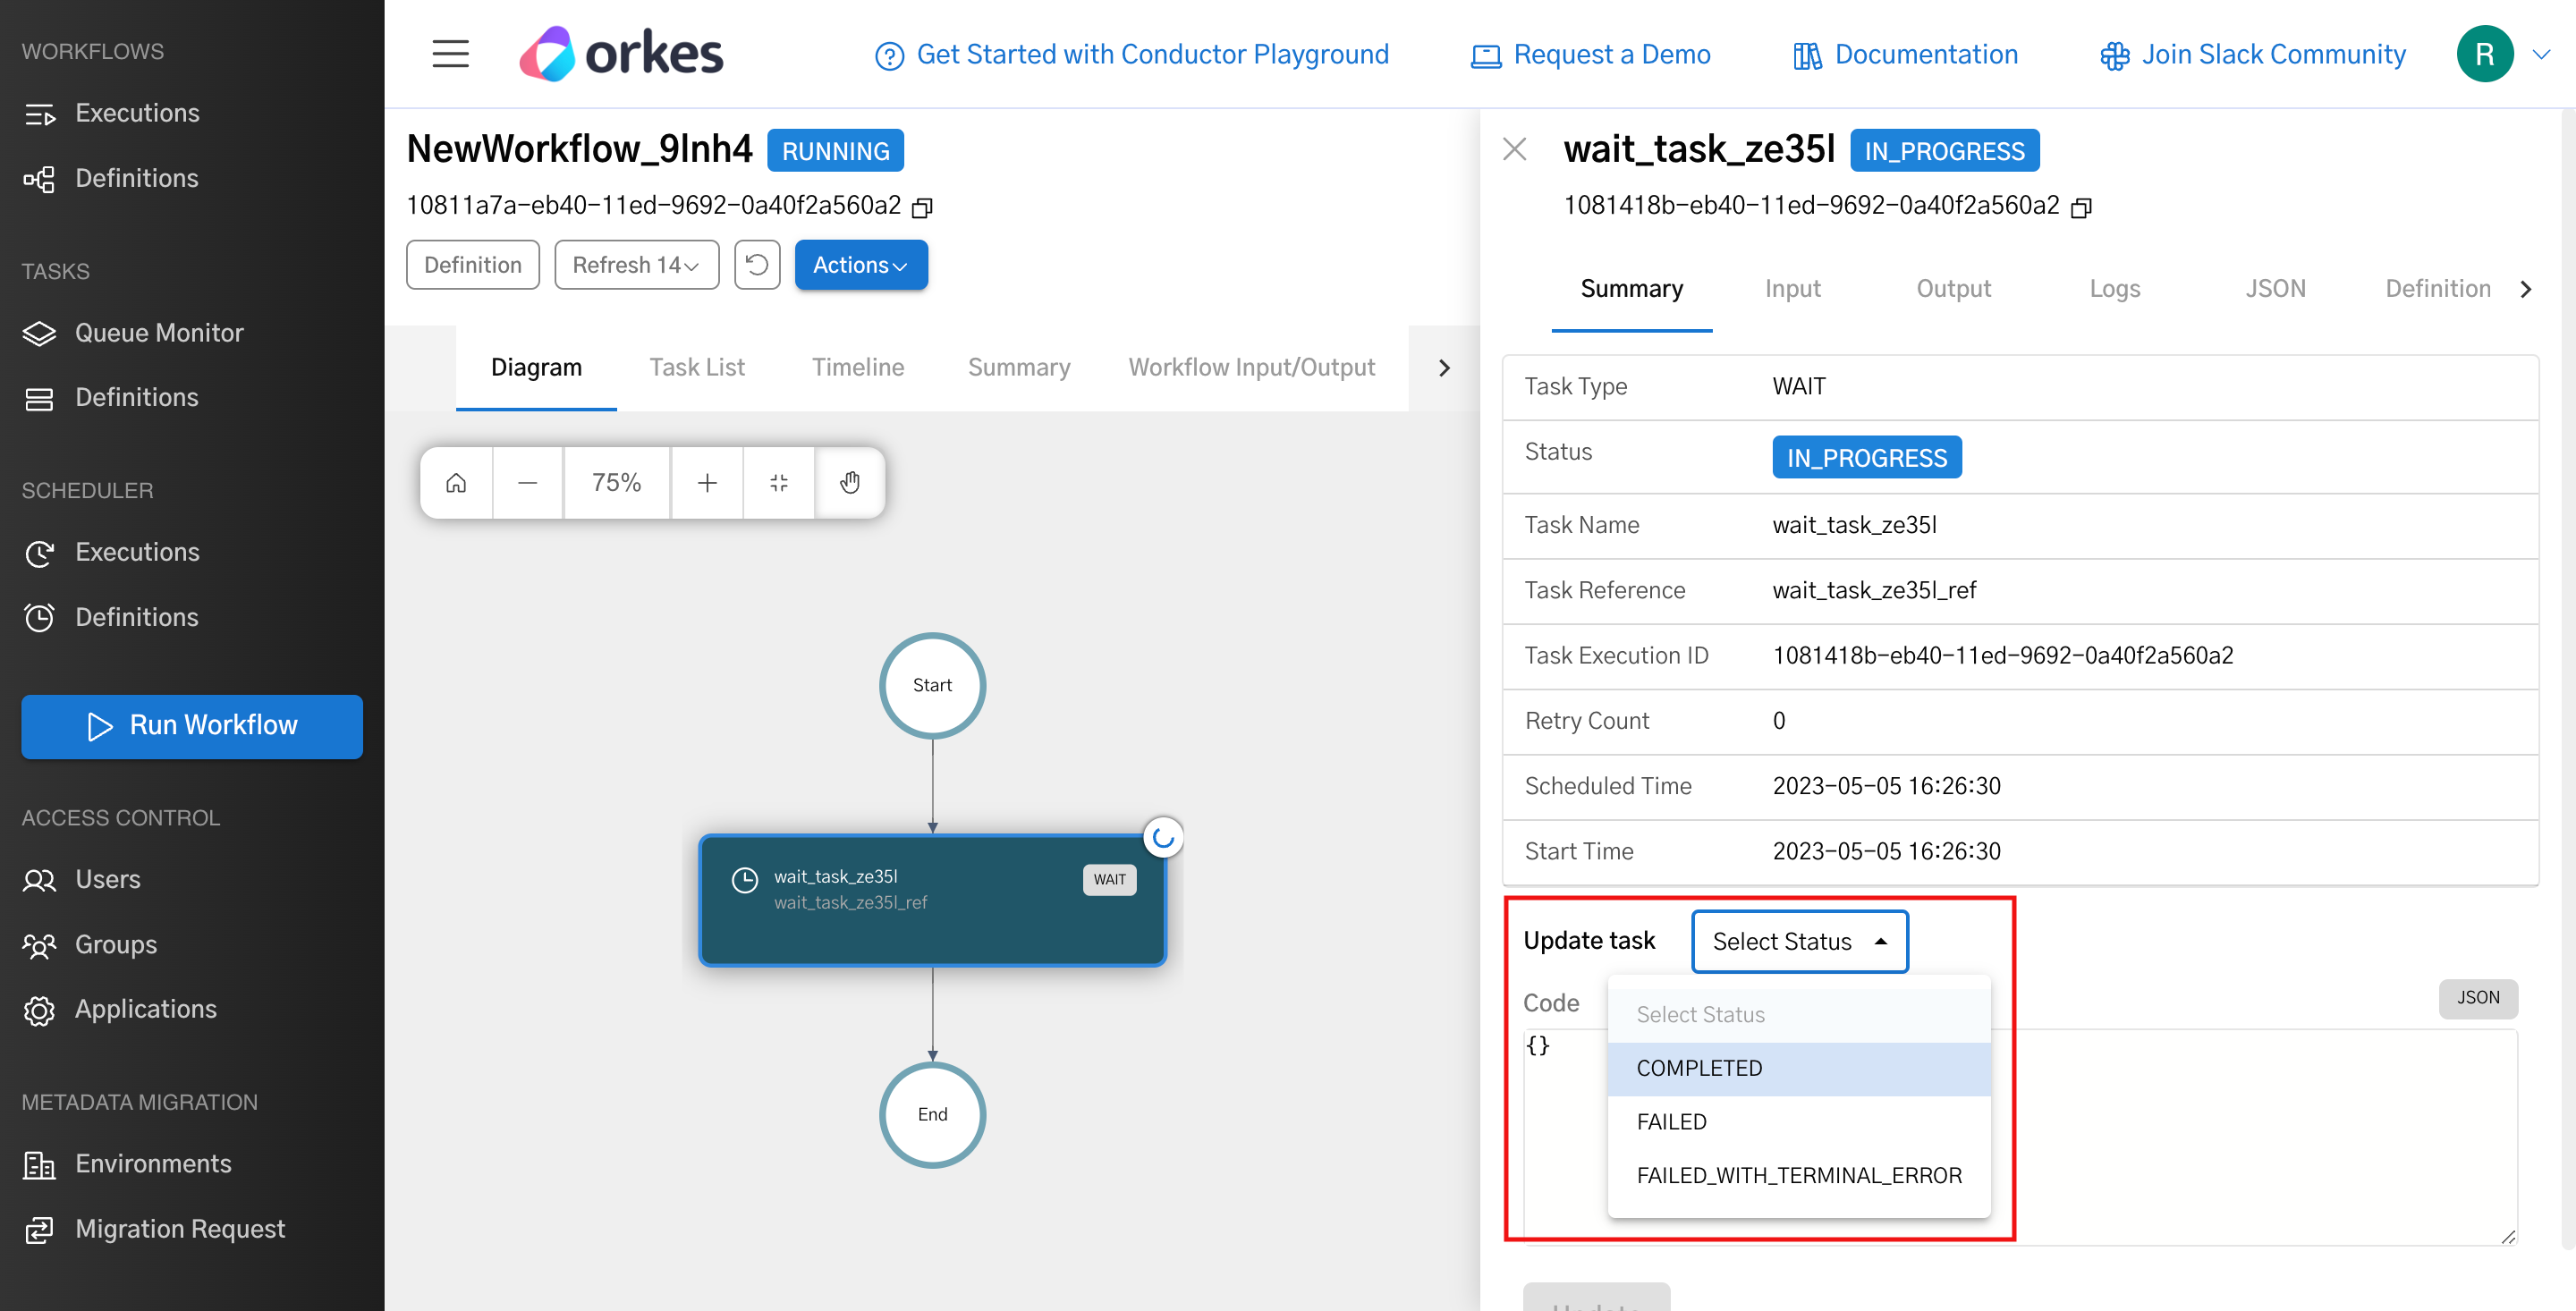Open the hamburger navigation menu
The width and height of the screenshot is (2576, 1311).
[x=450, y=54]
